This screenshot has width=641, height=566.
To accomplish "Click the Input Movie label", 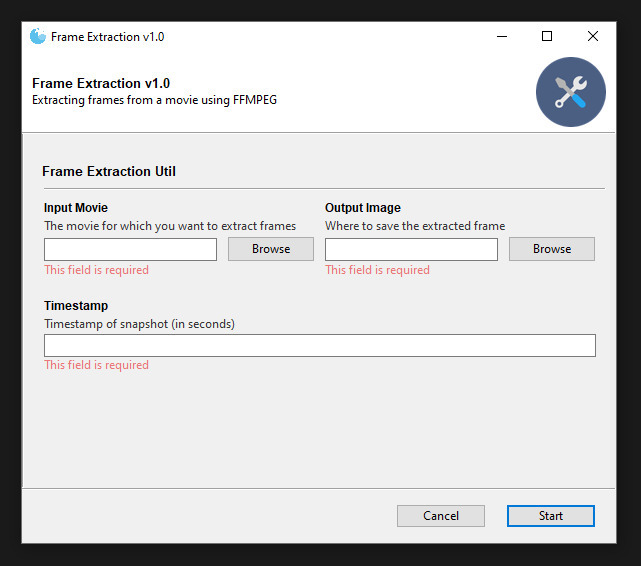I will pyautogui.click(x=76, y=208).
